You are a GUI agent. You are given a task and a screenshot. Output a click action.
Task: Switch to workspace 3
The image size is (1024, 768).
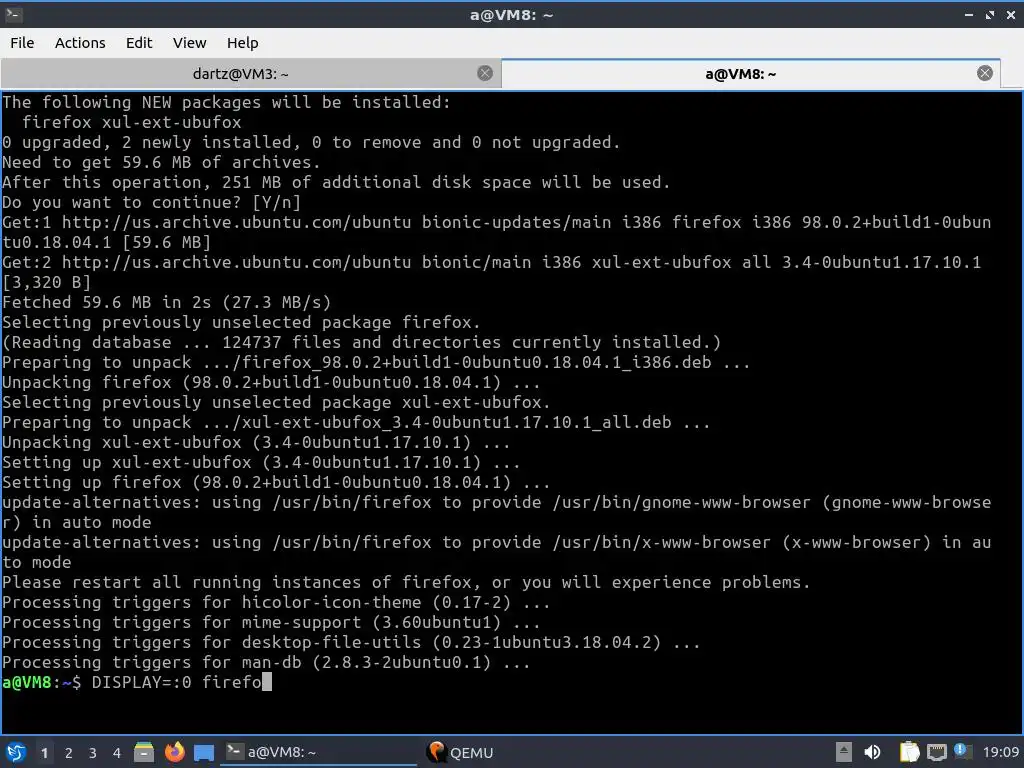pyautogui.click(x=93, y=753)
